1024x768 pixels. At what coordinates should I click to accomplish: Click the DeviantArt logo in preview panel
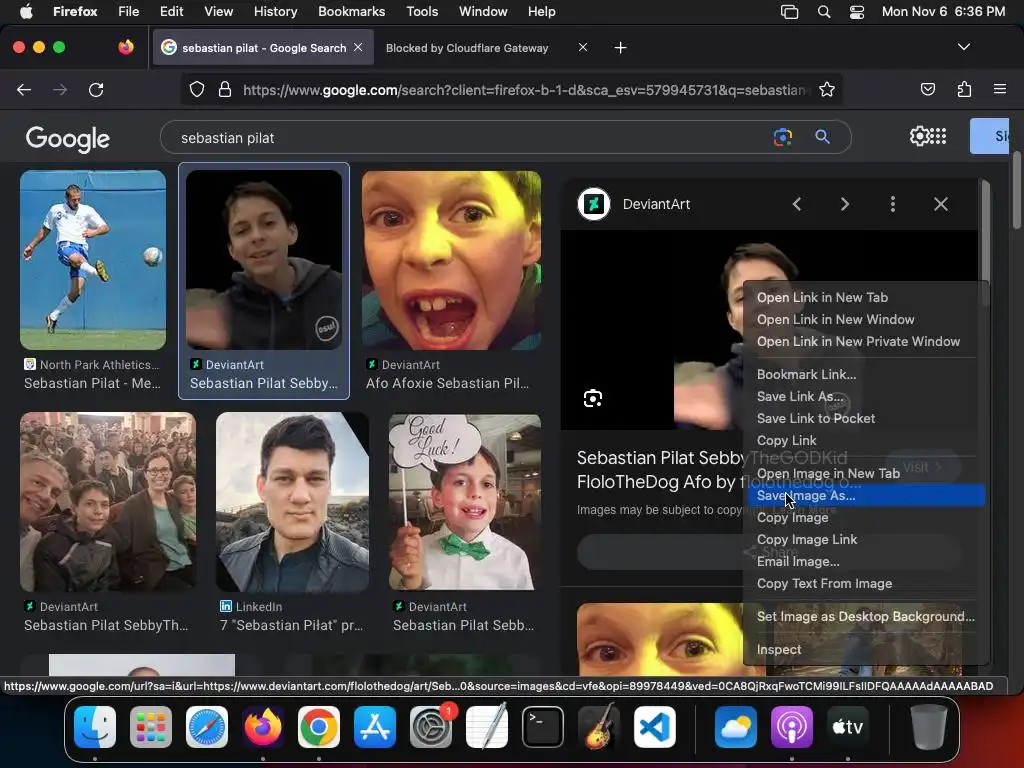[x=594, y=204]
